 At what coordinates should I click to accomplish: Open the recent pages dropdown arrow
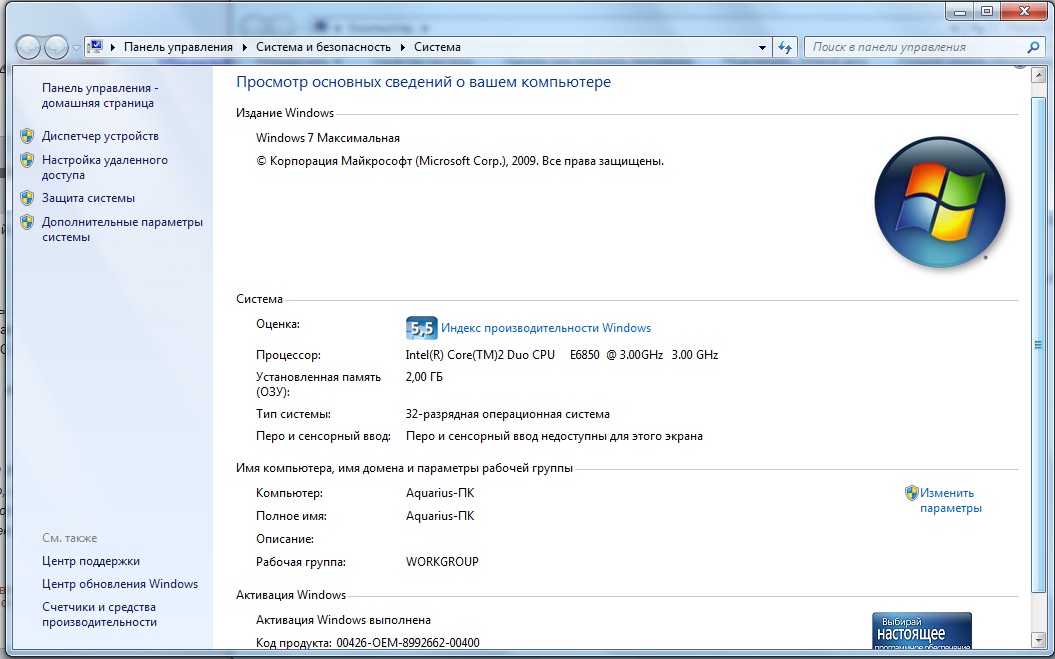[x=76, y=48]
